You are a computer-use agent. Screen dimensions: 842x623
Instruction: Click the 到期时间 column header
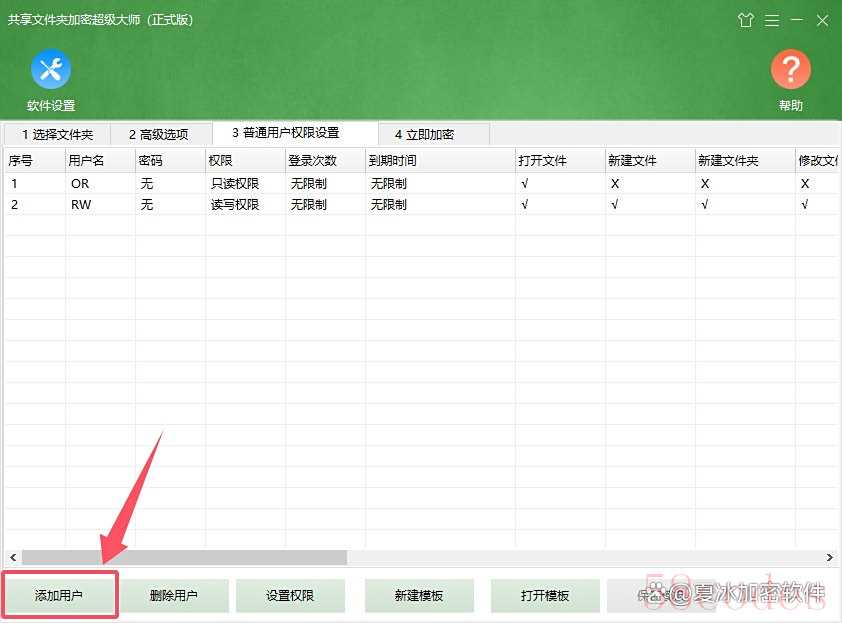pos(440,161)
